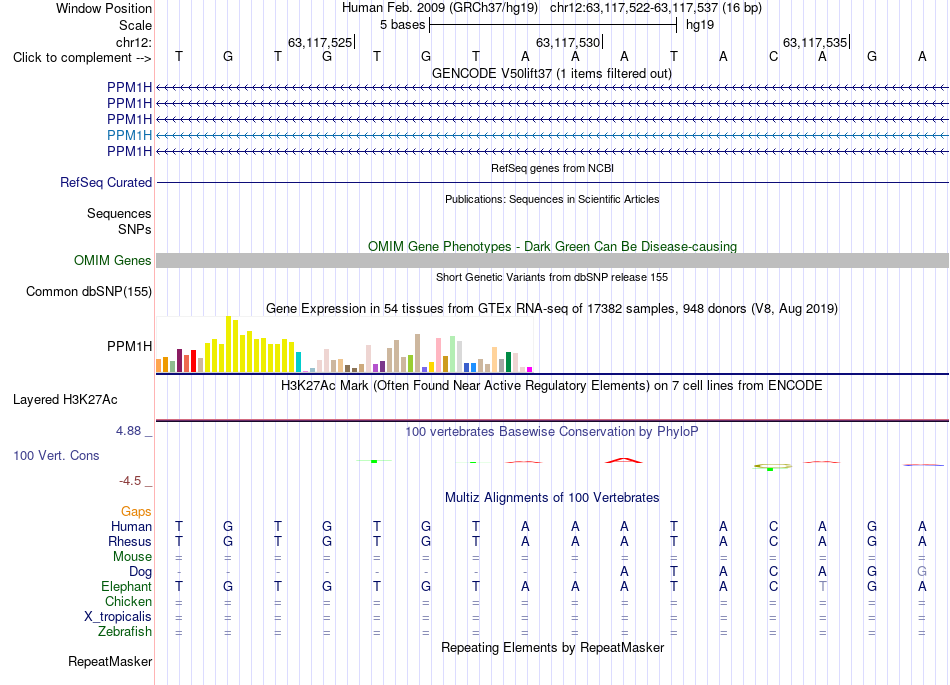Click the pink GTEx expression bar
The width and height of the screenshot is (950, 685).
pos(439,355)
